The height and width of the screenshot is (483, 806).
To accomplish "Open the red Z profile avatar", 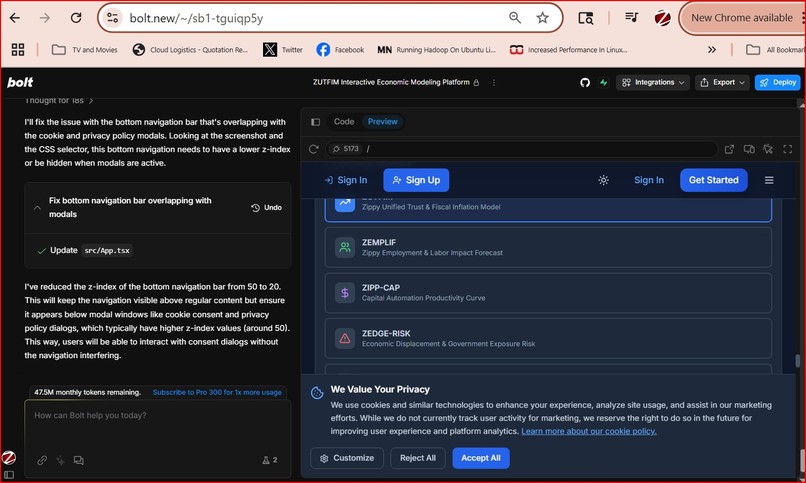I will pos(663,18).
